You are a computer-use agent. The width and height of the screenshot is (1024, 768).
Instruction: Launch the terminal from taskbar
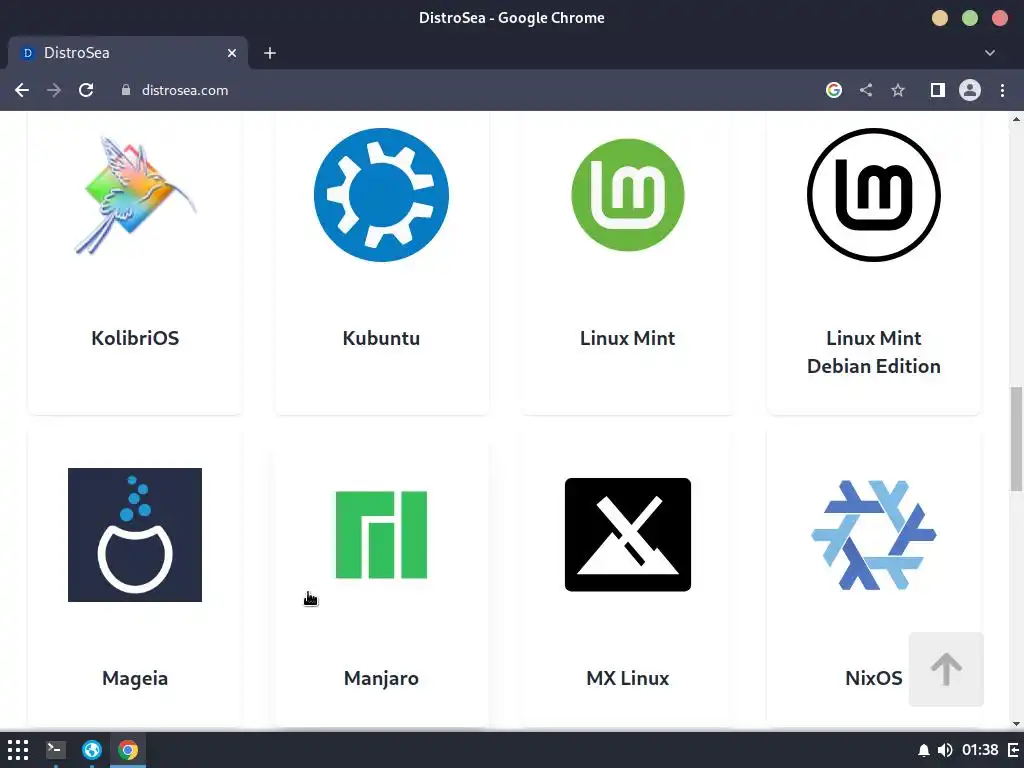(56, 750)
